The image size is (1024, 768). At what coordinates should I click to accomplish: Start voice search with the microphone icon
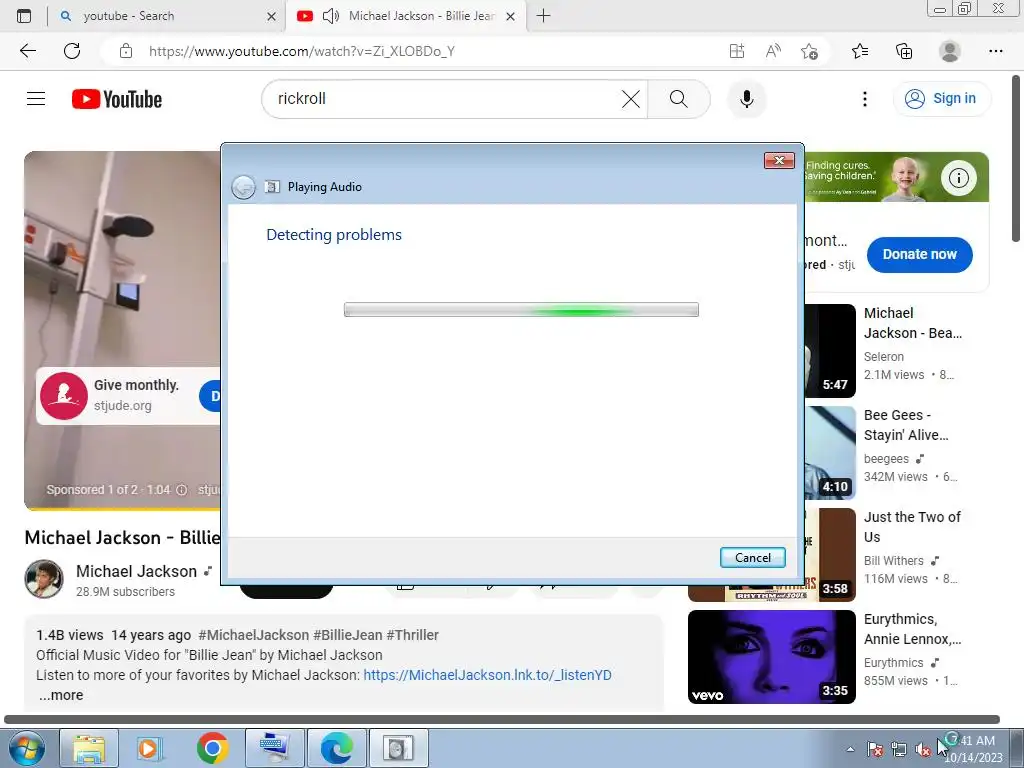pos(746,99)
